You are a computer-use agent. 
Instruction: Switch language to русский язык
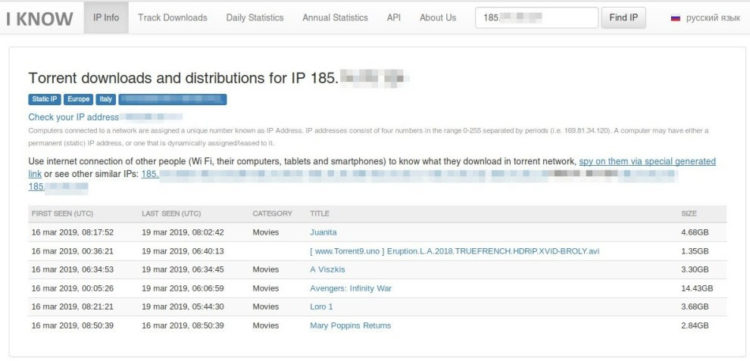pos(713,18)
